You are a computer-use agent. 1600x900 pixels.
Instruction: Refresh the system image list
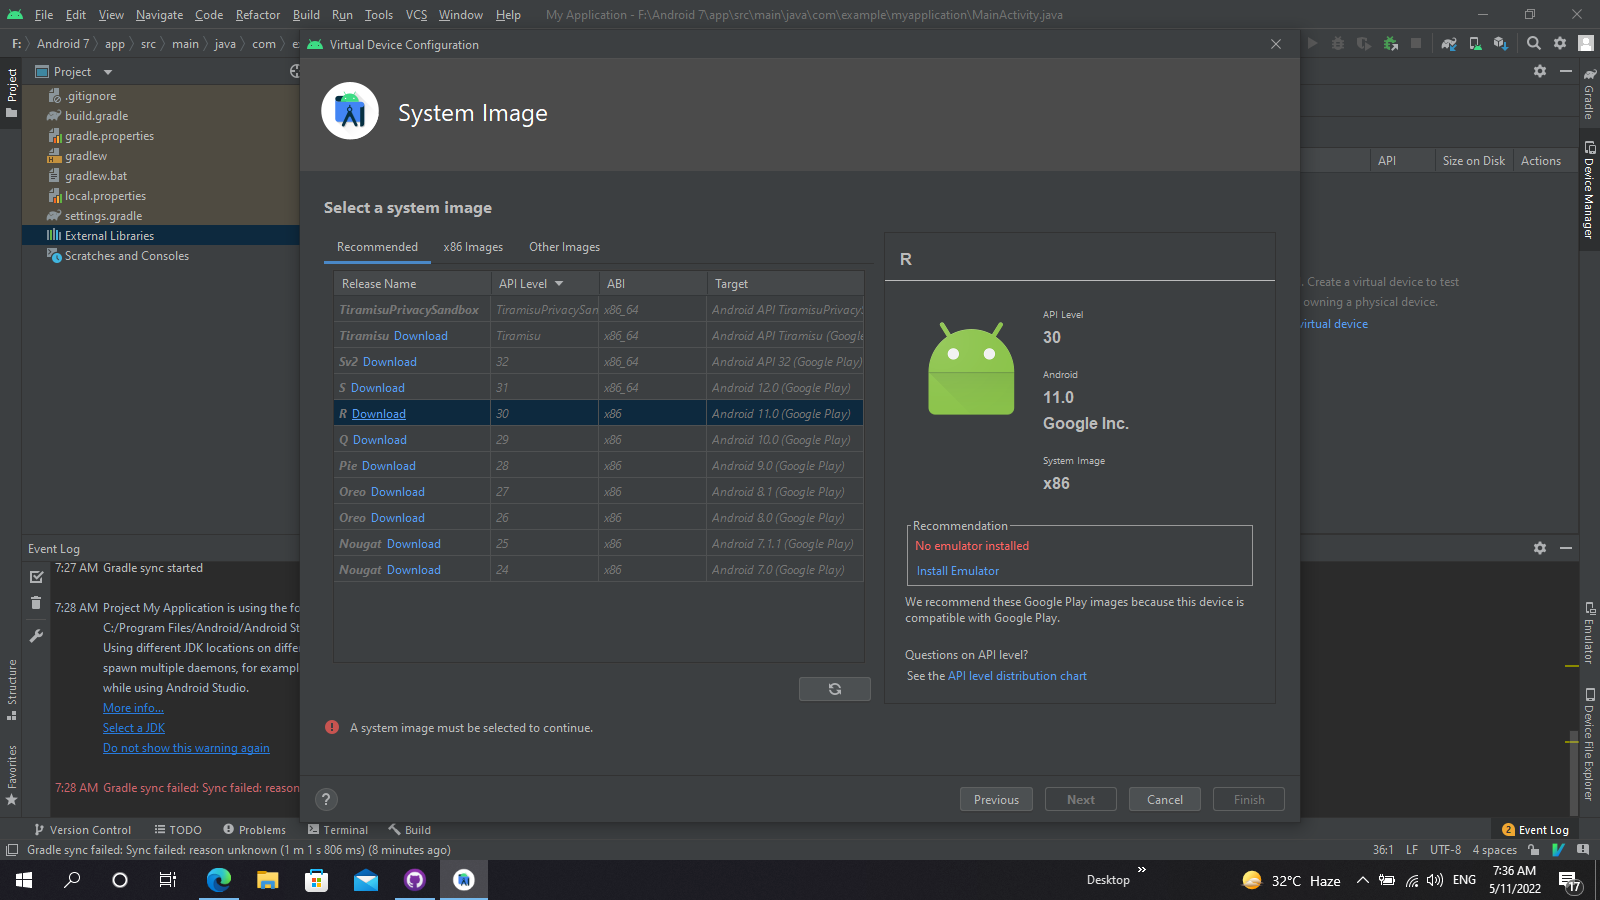click(x=834, y=689)
